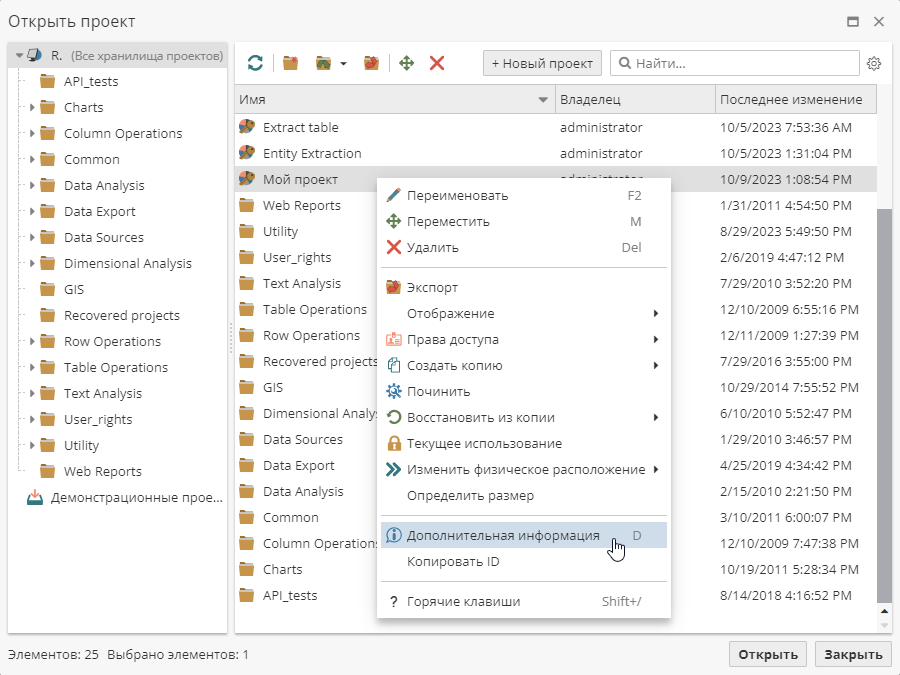Click the green move arrows toolbar icon
900x675 pixels.
point(406,63)
